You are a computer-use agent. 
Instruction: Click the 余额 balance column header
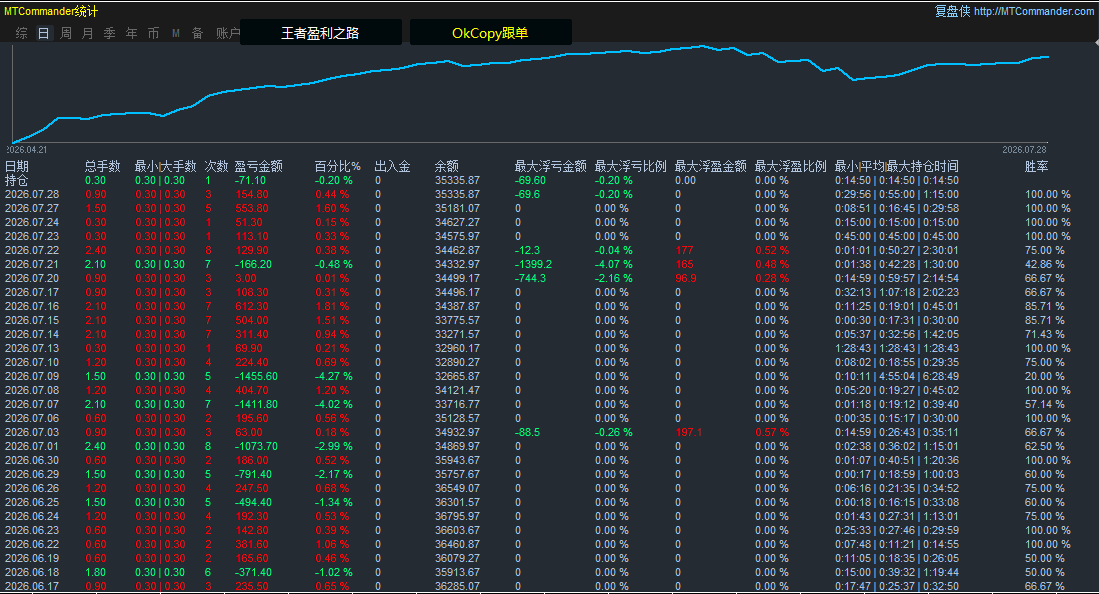tap(446, 166)
